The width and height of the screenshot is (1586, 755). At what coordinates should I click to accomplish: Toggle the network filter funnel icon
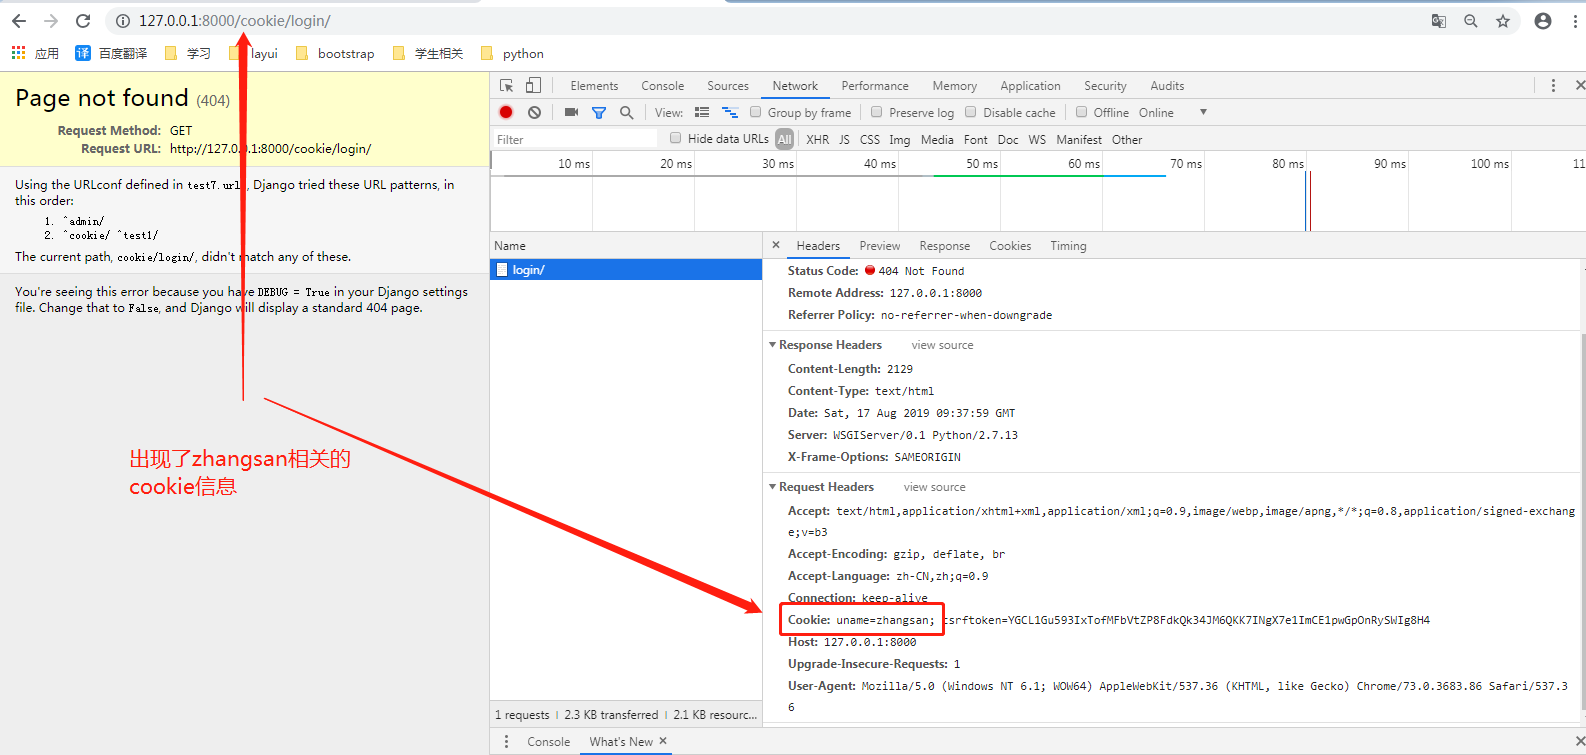pyautogui.click(x=599, y=113)
